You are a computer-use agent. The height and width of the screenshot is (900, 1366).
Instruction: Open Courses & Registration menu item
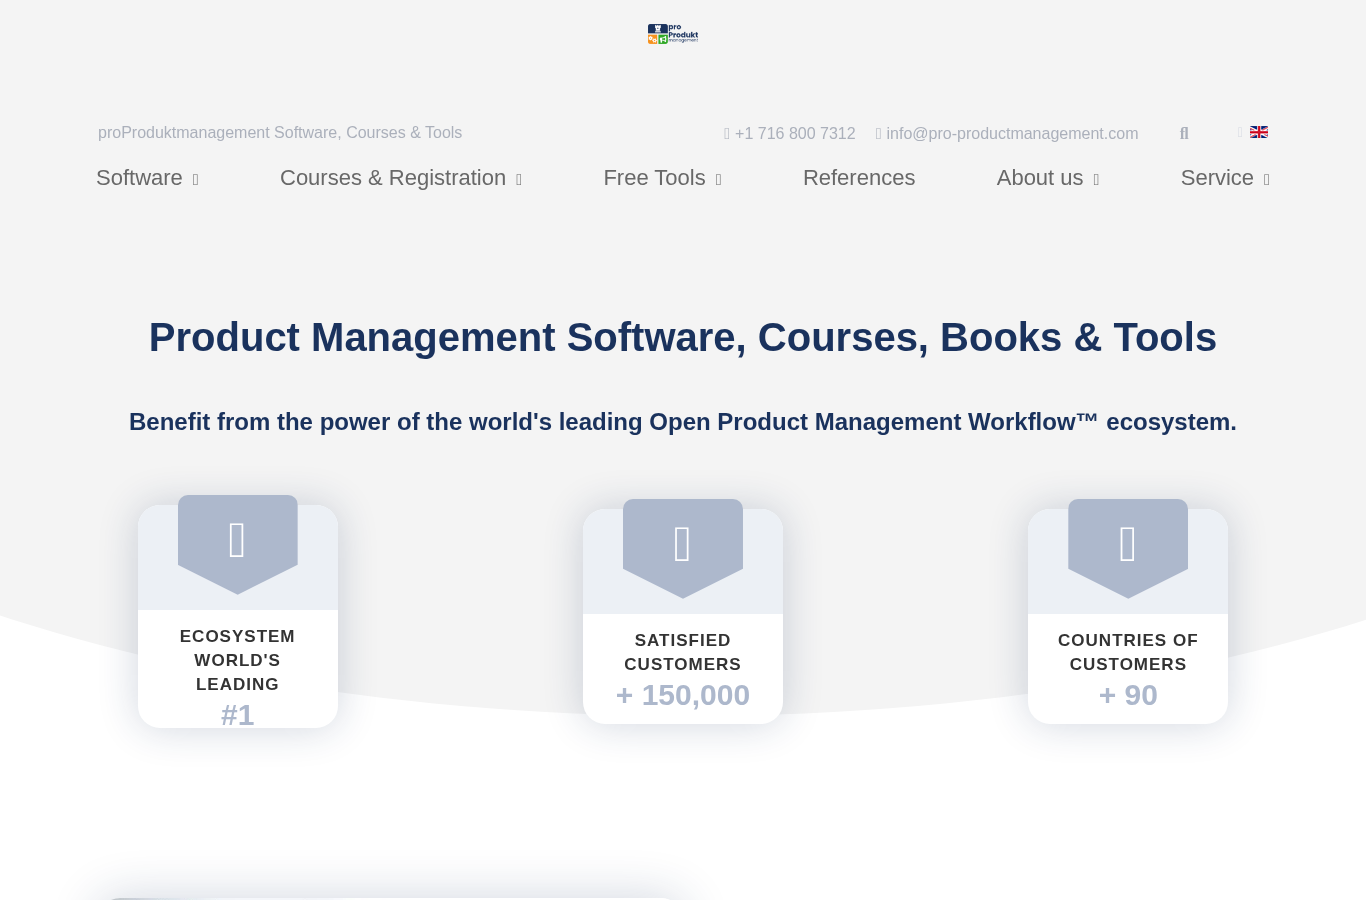[393, 178]
